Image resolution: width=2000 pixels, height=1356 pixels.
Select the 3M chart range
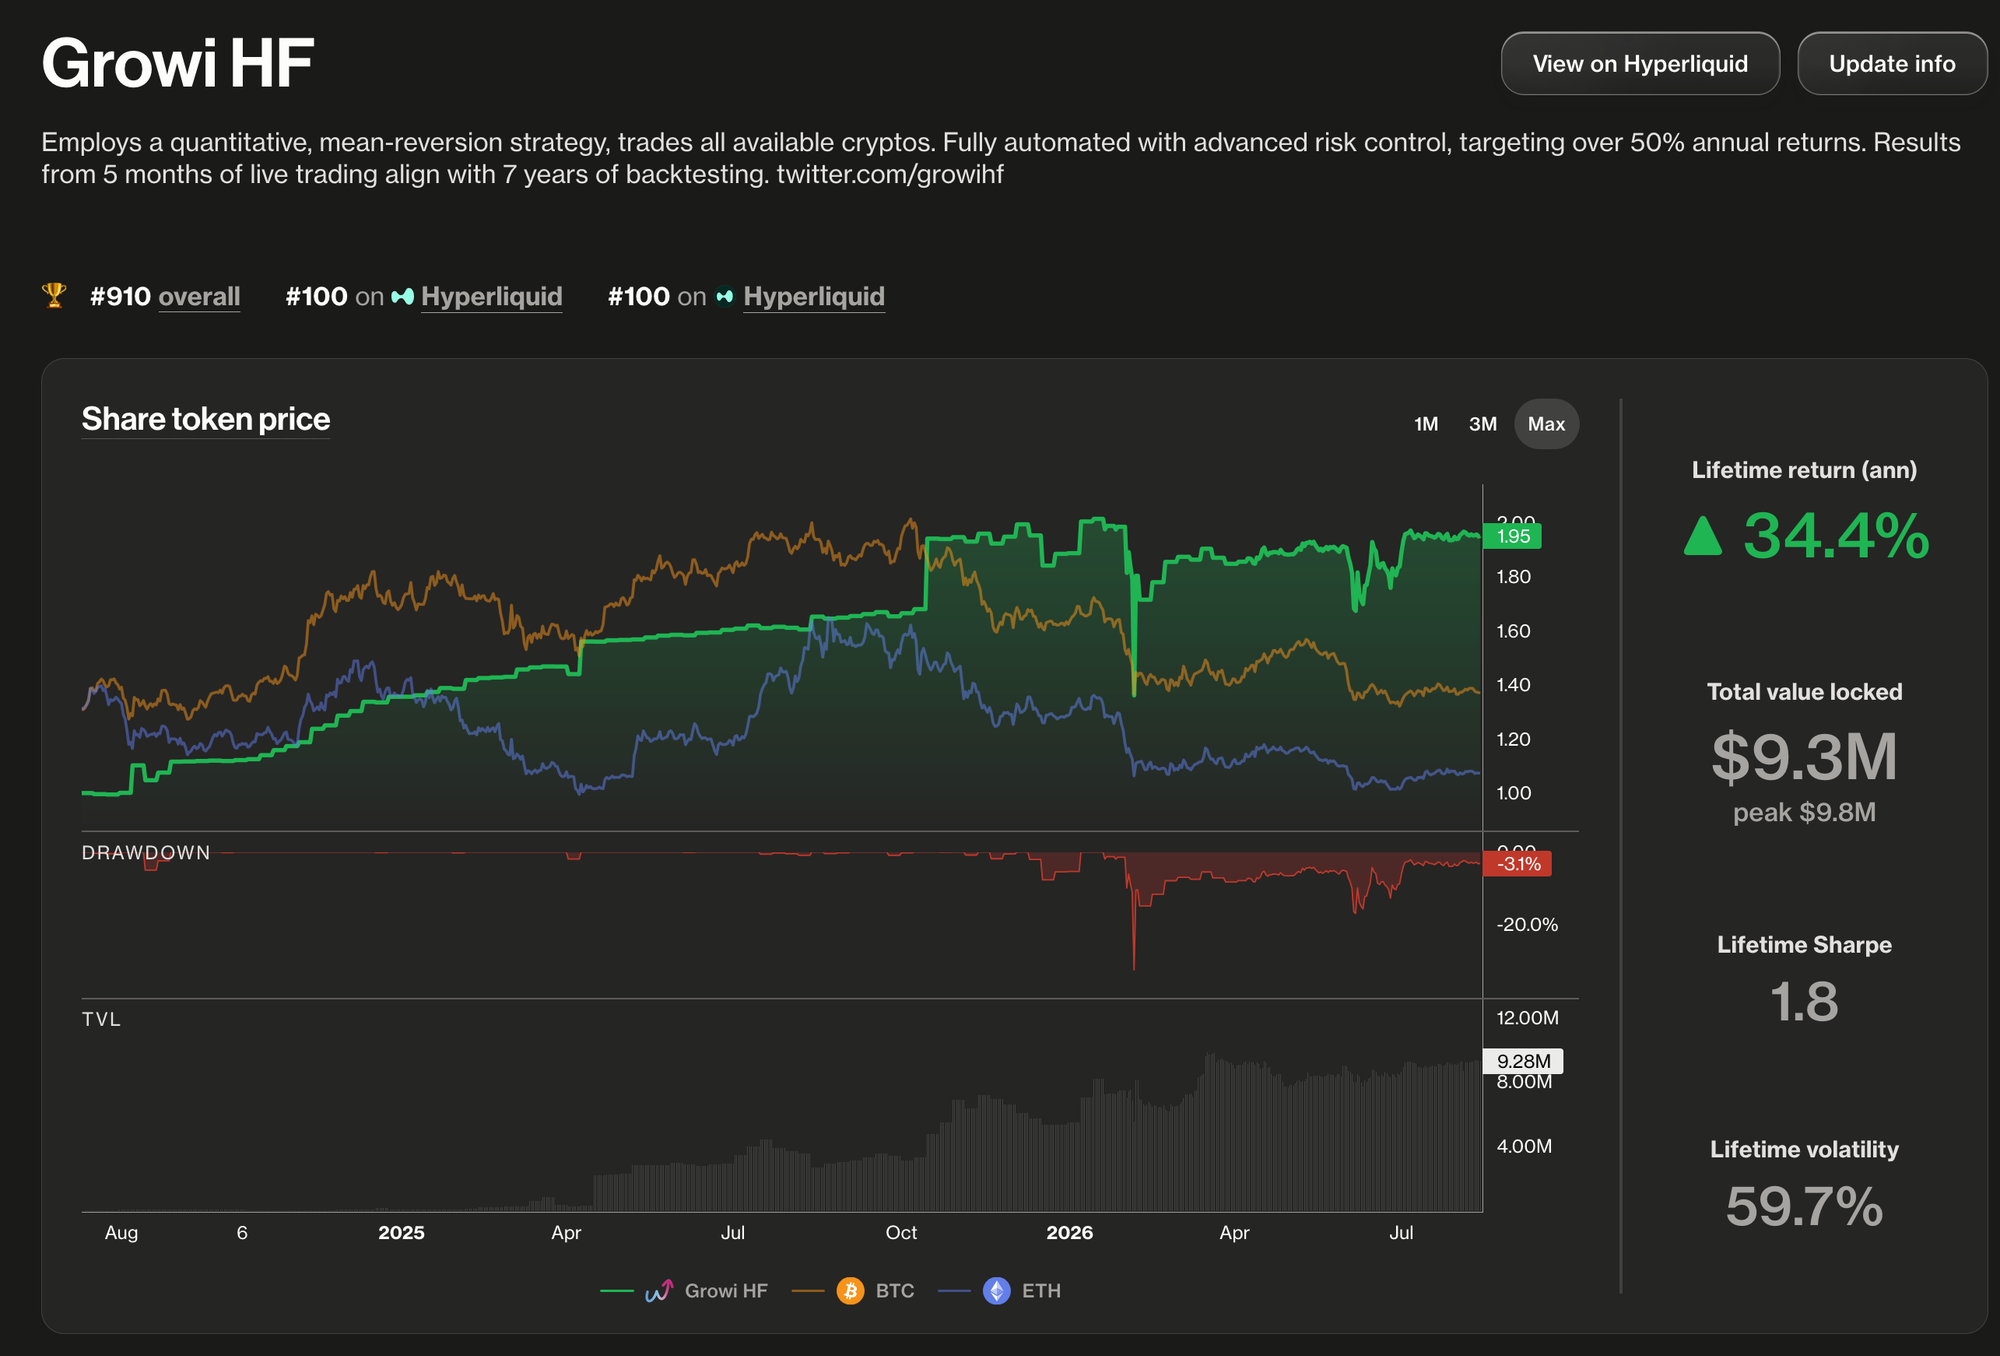point(1483,424)
